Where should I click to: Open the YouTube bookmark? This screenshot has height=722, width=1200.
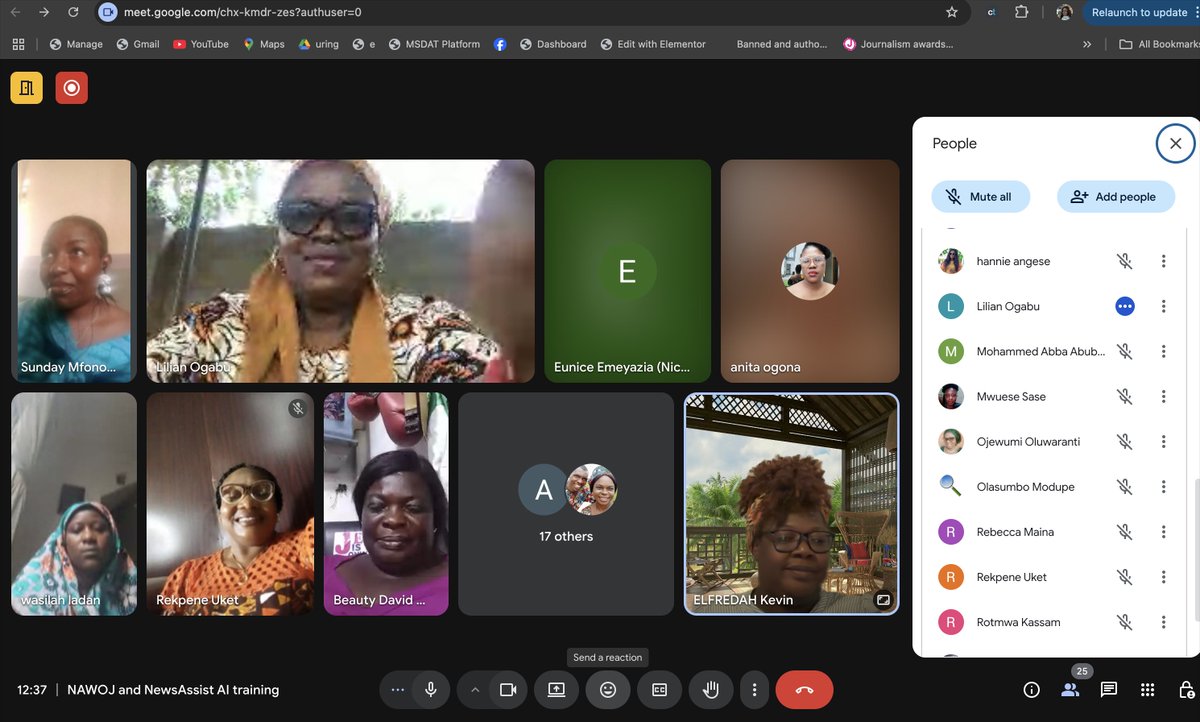coord(201,44)
